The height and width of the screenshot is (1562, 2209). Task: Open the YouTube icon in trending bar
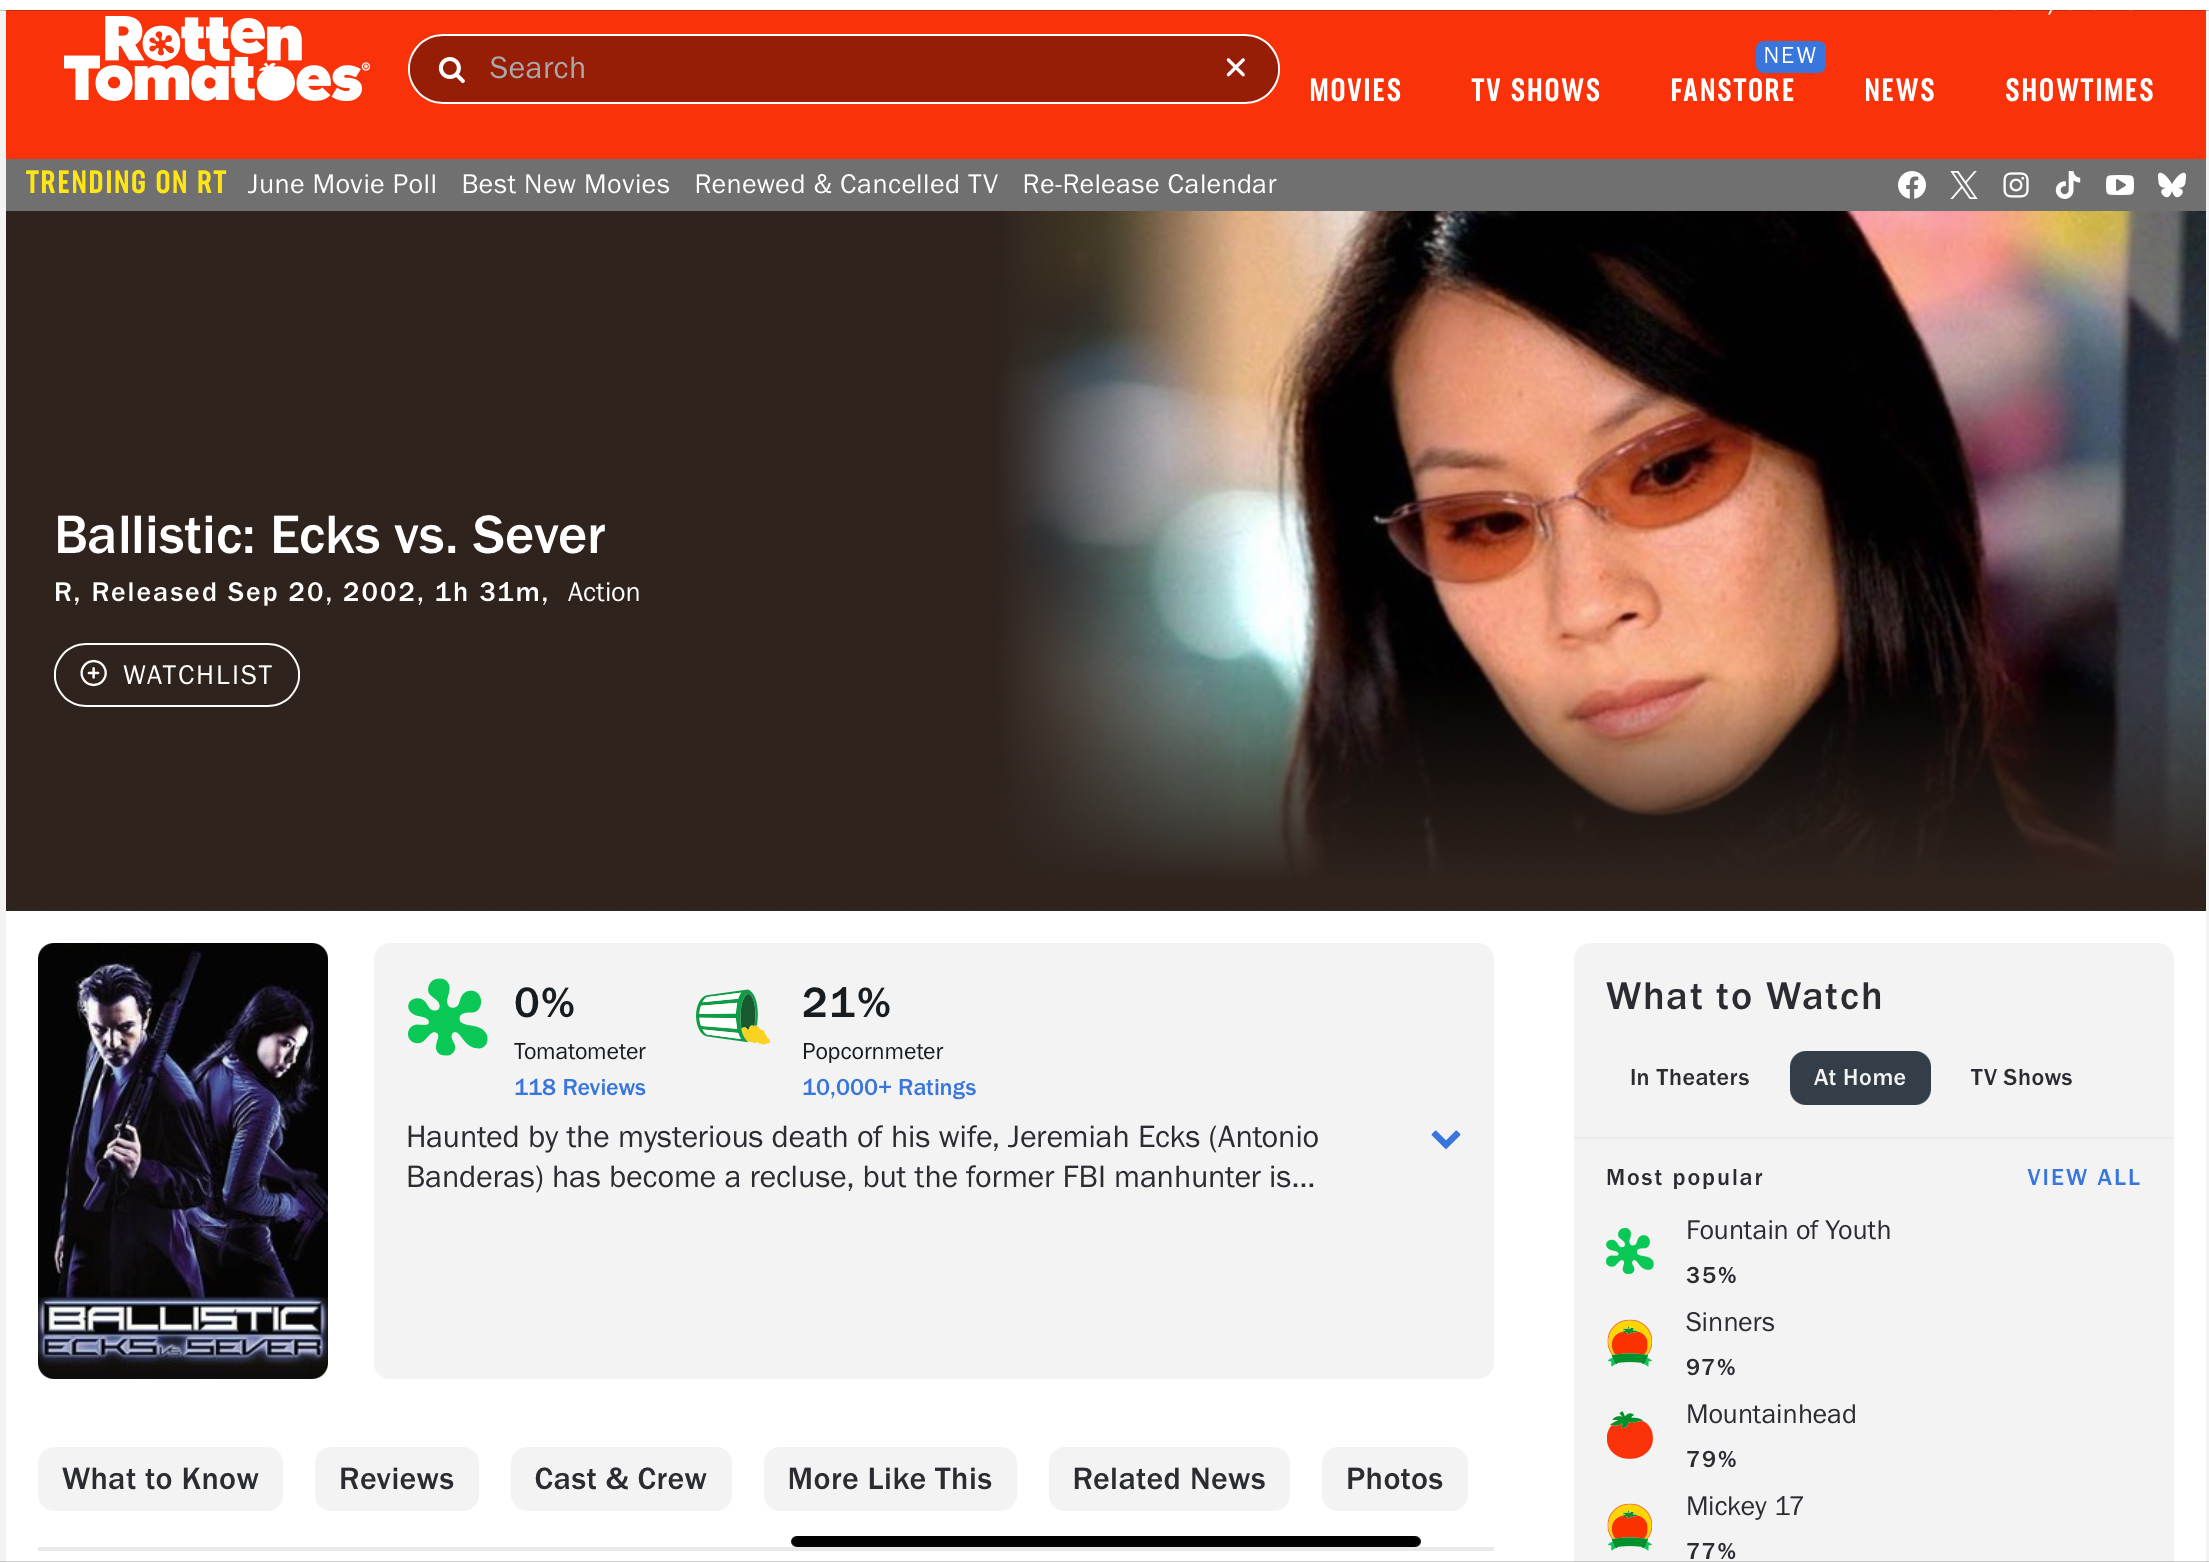(x=2119, y=185)
